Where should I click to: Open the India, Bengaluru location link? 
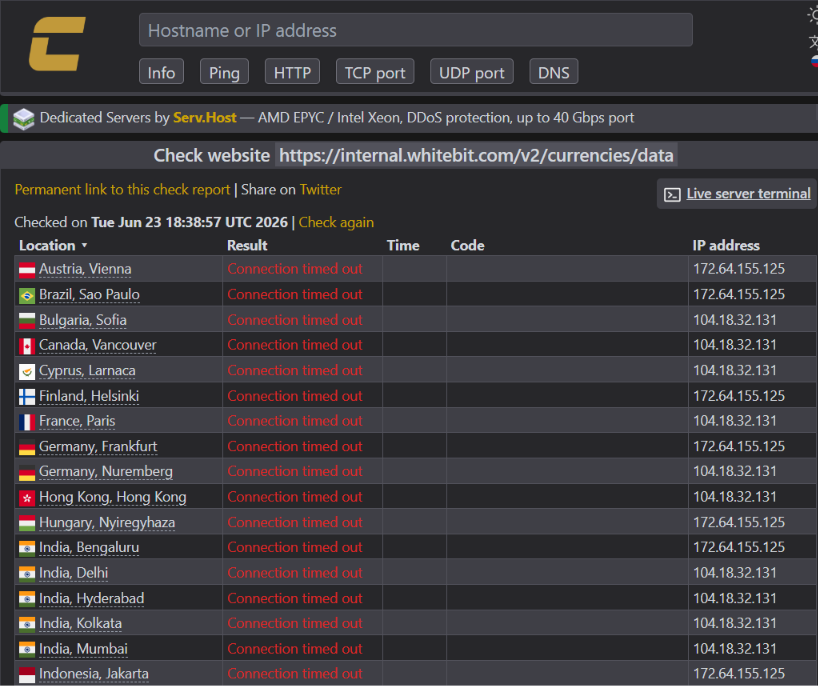(89, 548)
